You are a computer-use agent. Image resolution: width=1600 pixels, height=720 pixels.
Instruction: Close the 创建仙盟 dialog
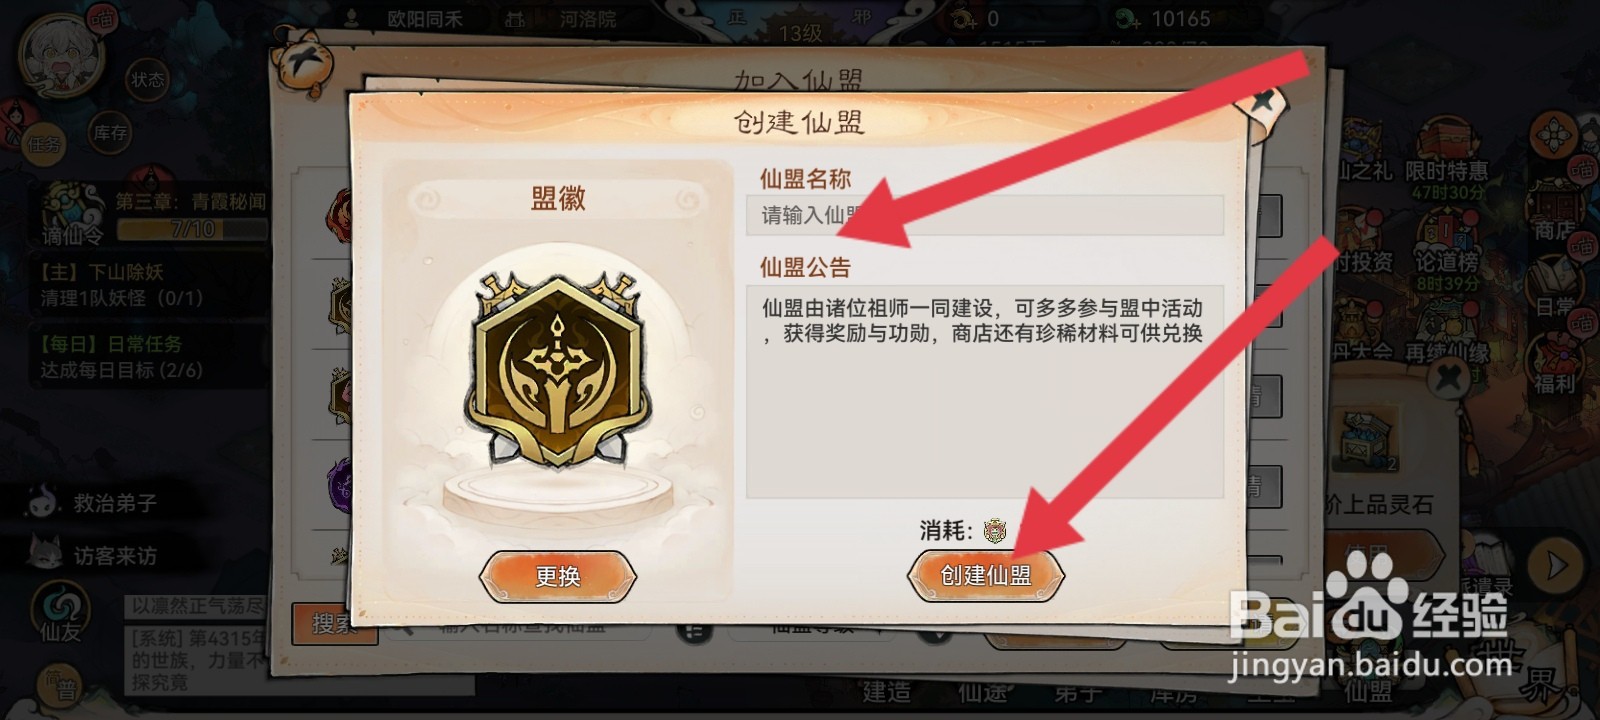pyautogui.click(x=1262, y=100)
